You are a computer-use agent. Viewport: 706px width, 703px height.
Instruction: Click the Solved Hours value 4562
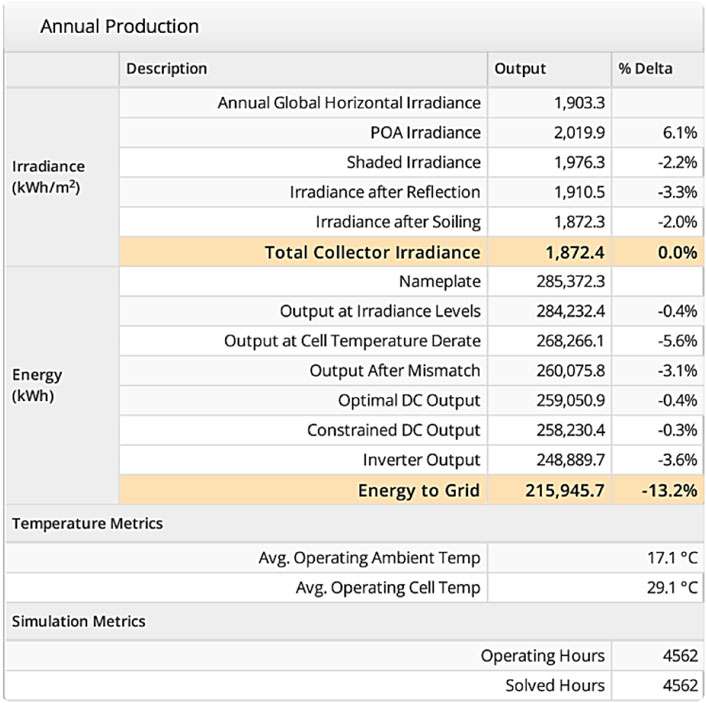click(x=680, y=685)
